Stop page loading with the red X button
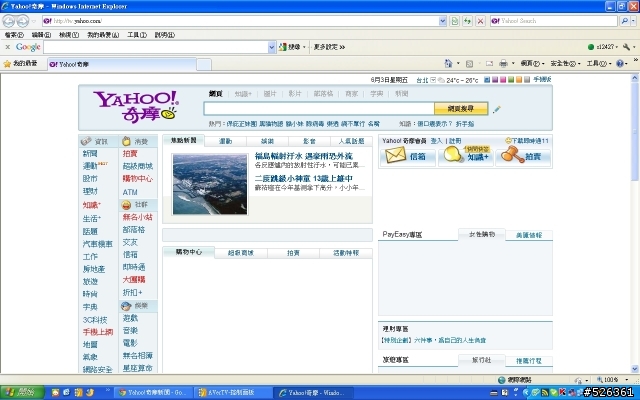The width and height of the screenshot is (640, 400). pos(480,21)
